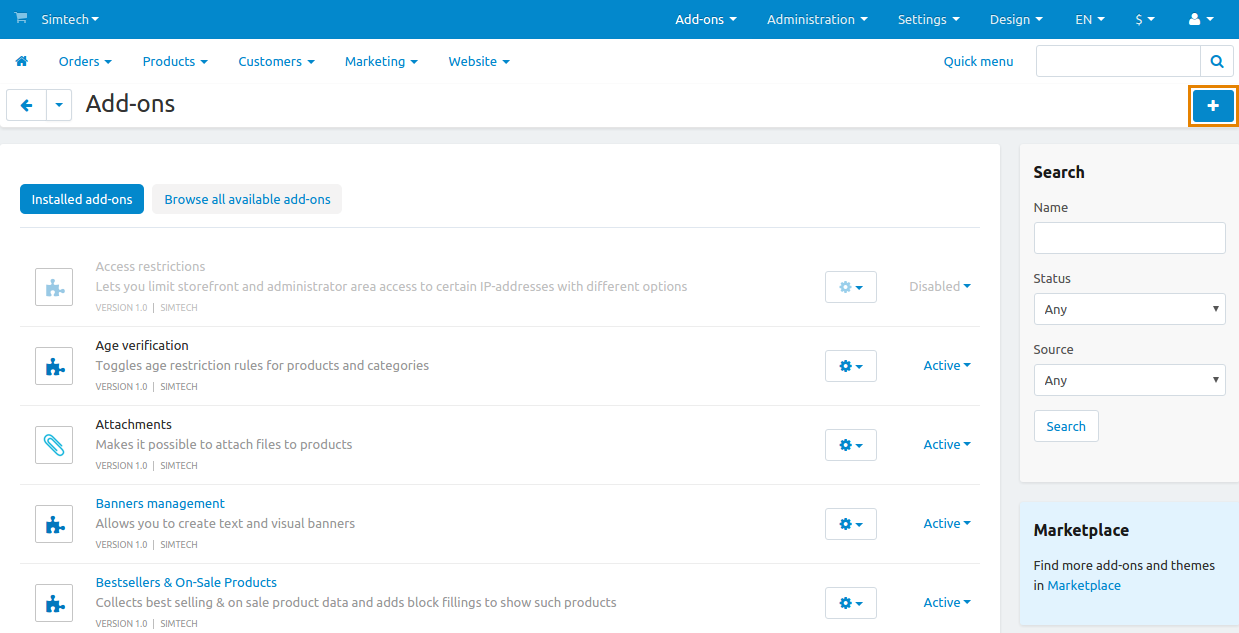This screenshot has width=1239, height=633.
Task: Open the Status dropdown in the Search panel
Action: (1129, 309)
